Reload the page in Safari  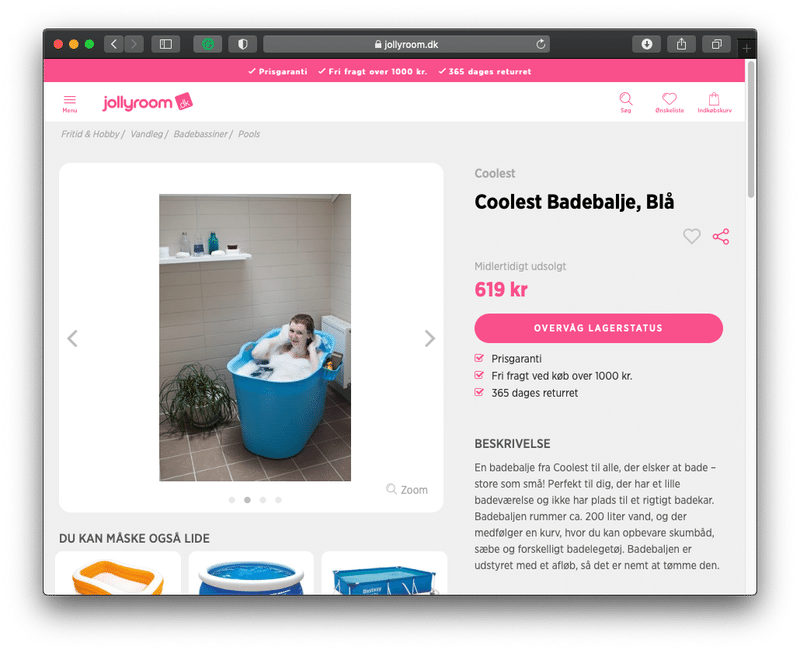tap(541, 44)
